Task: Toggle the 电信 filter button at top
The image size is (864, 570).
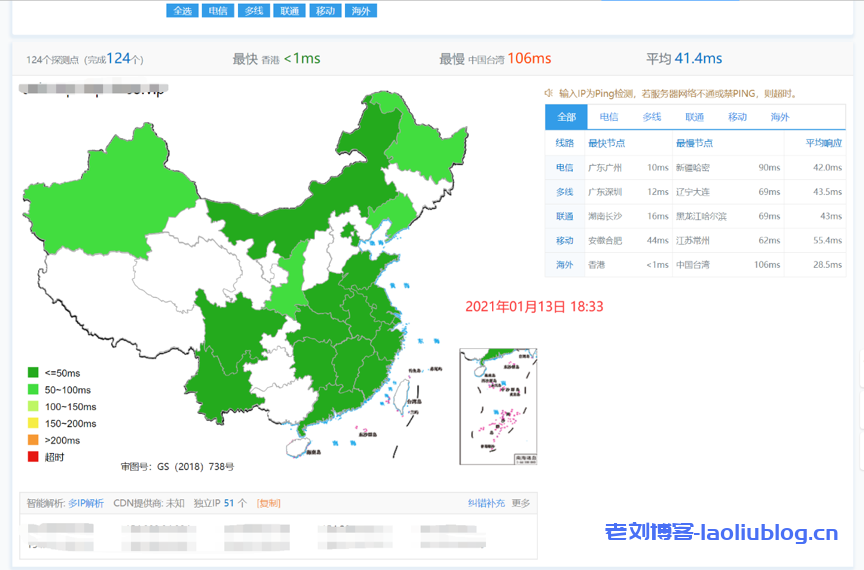Action: pos(217,11)
